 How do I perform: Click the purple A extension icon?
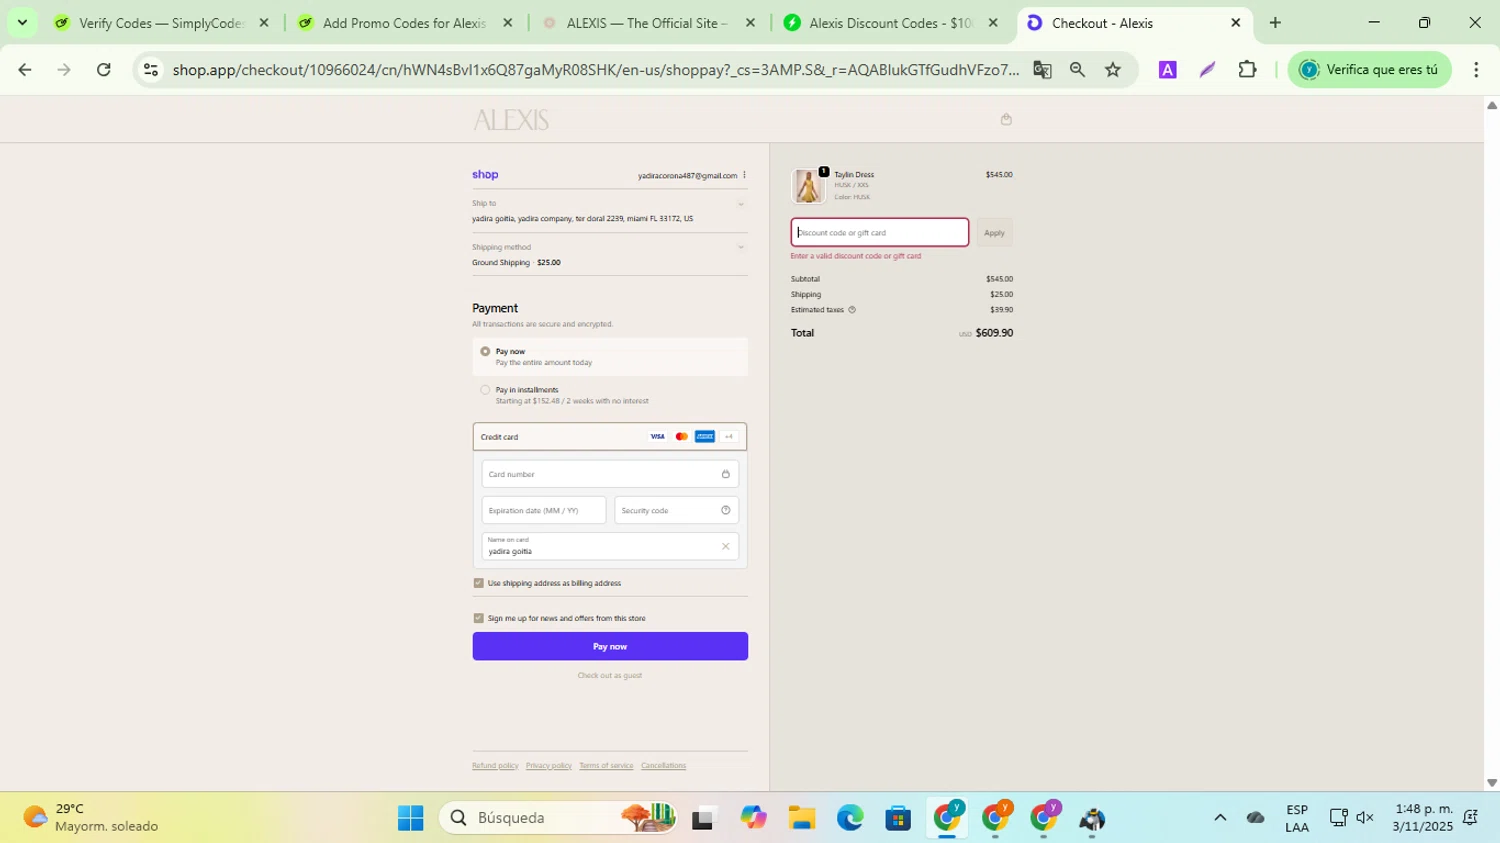point(1167,69)
